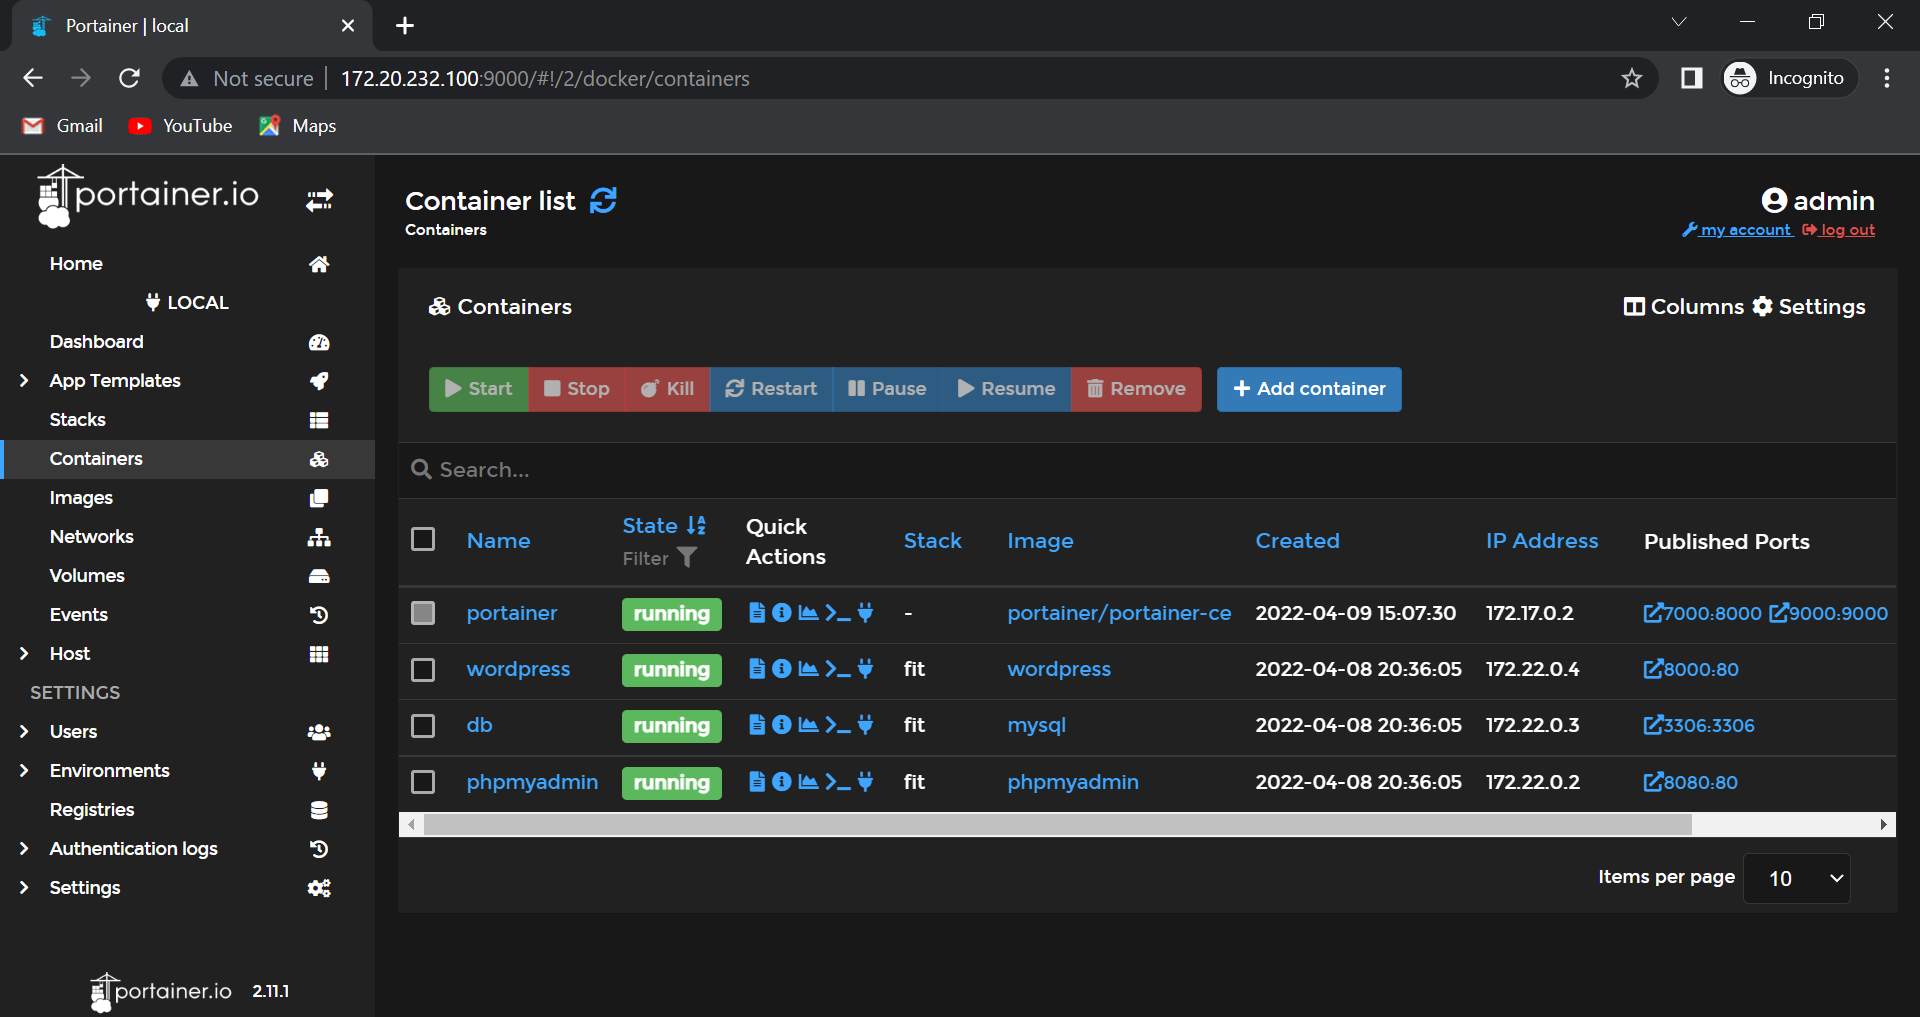
Task: Open App Templates from the sidebar
Action: pos(114,380)
